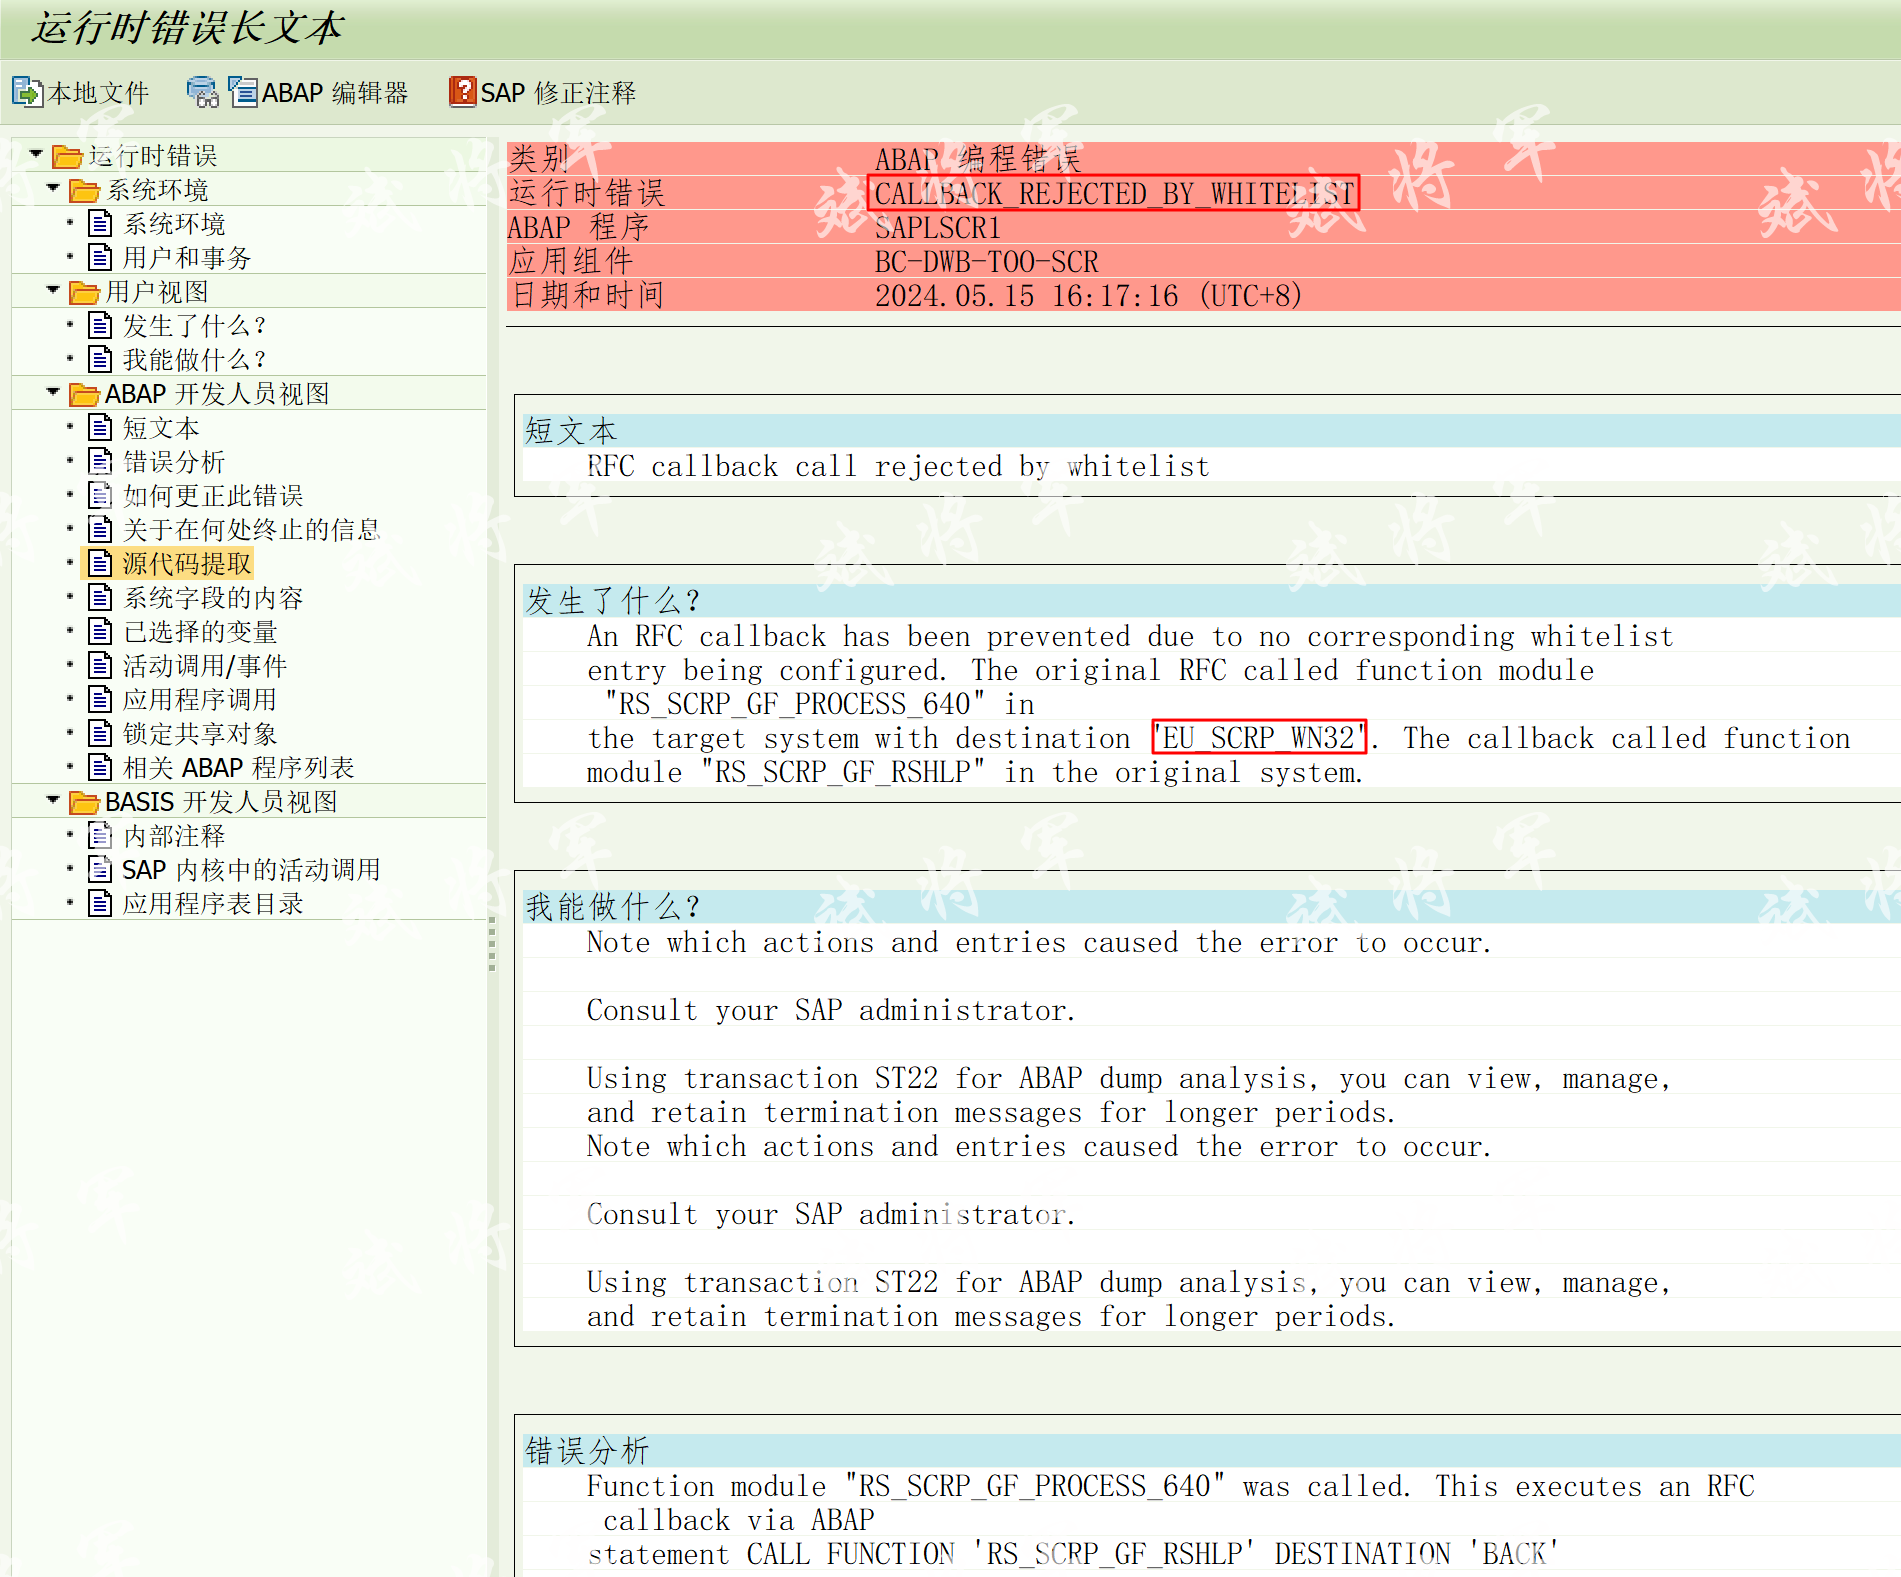Click the 本地文件 toolbar label
The width and height of the screenshot is (1901, 1577).
pos(98,93)
